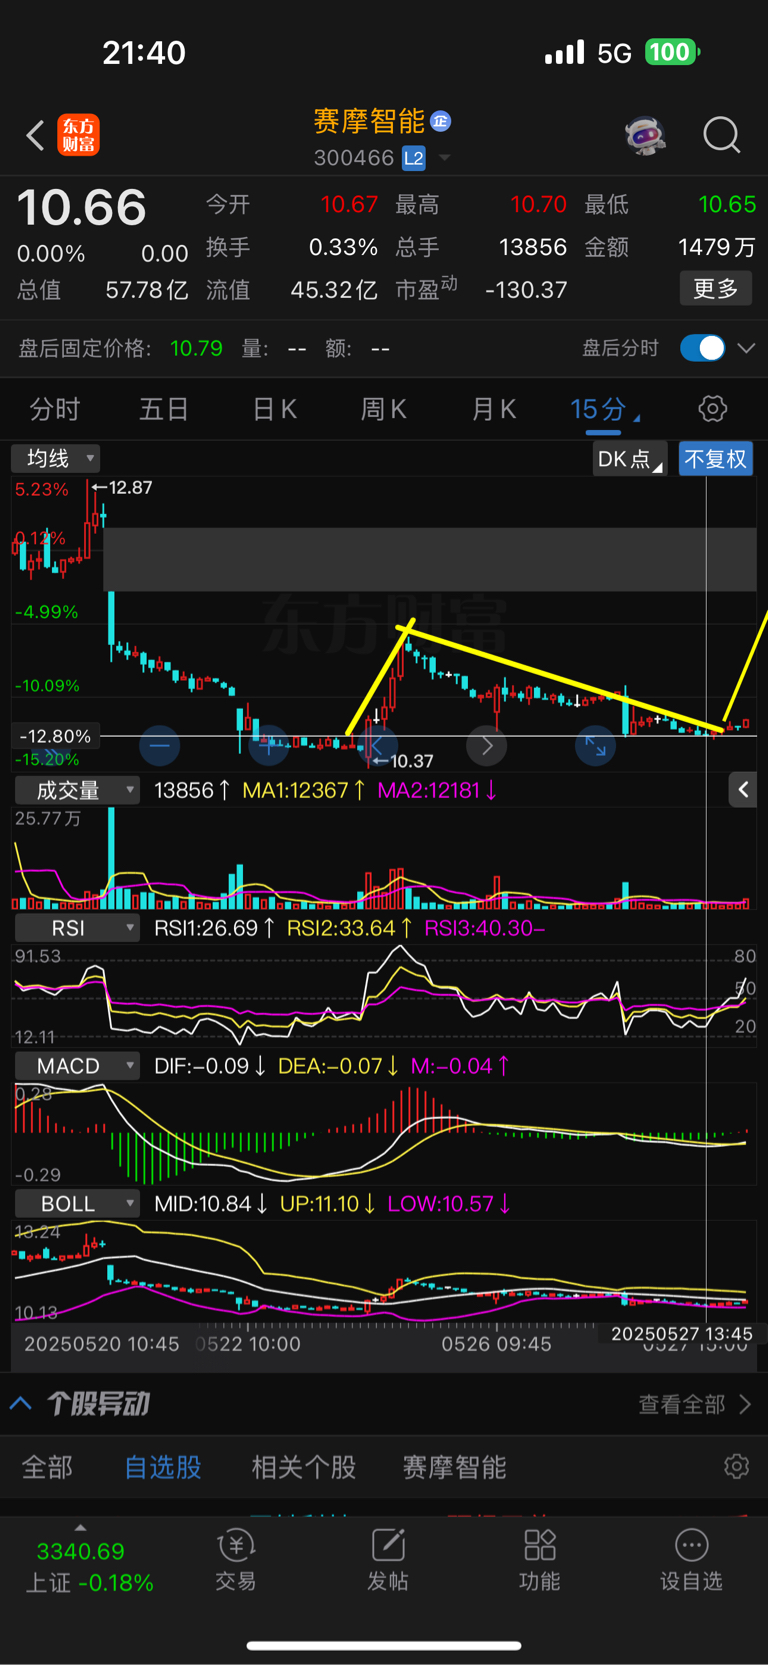This screenshot has width=768, height=1665.
Task: Tap the back arrow icon
Action: [x=35, y=135]
